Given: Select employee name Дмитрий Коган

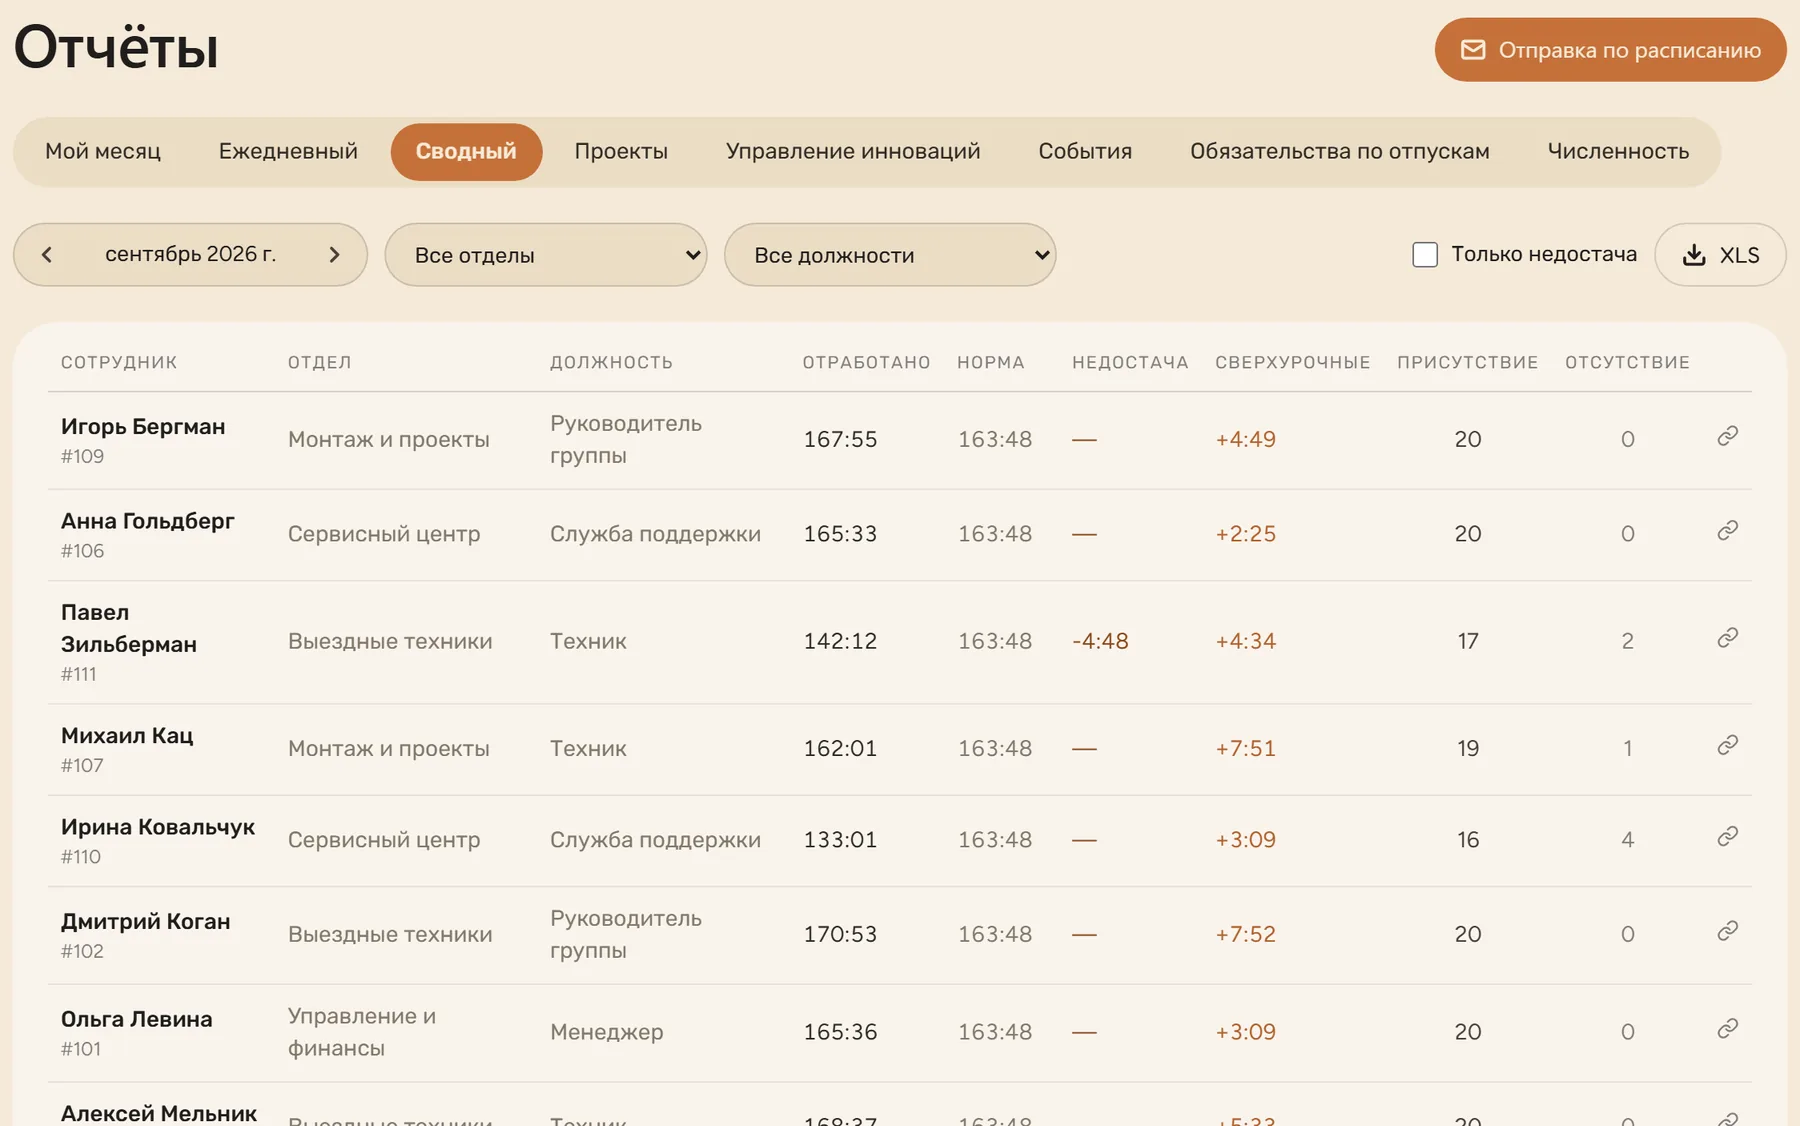Looking at the screenshot, I should click(x=145, y=921).
